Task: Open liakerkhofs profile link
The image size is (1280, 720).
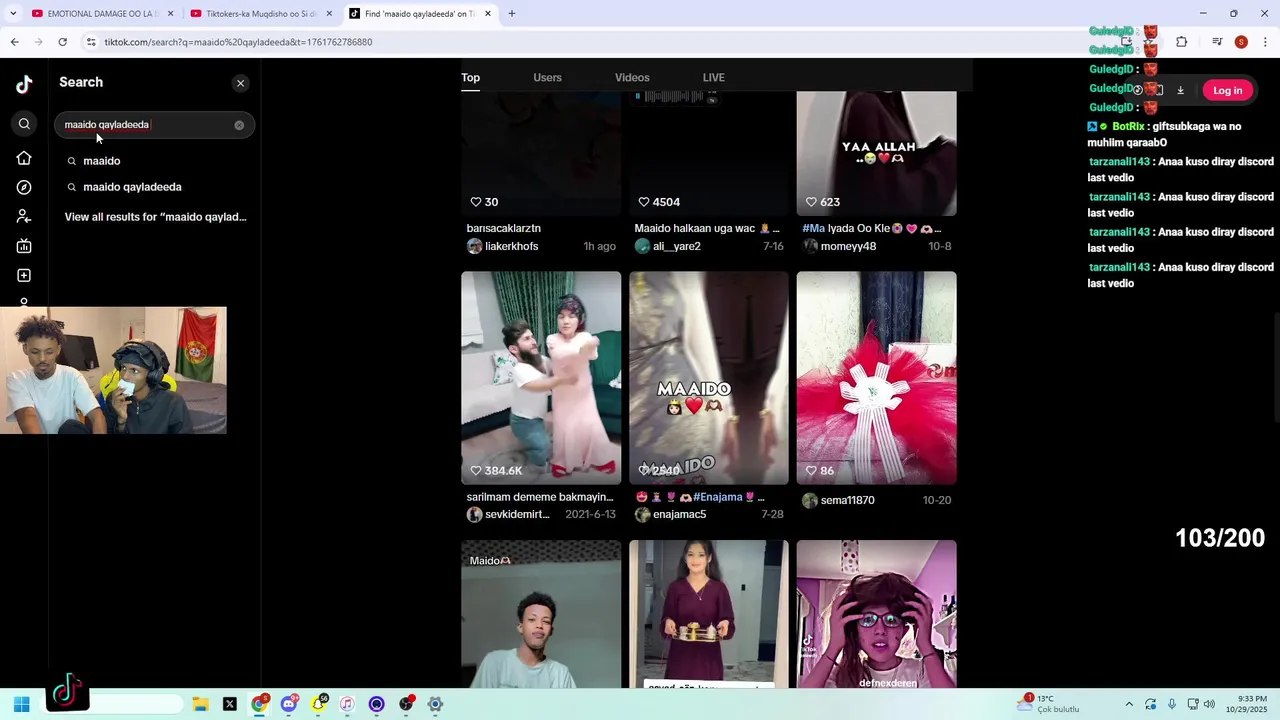Action: (x=511, y=247)
